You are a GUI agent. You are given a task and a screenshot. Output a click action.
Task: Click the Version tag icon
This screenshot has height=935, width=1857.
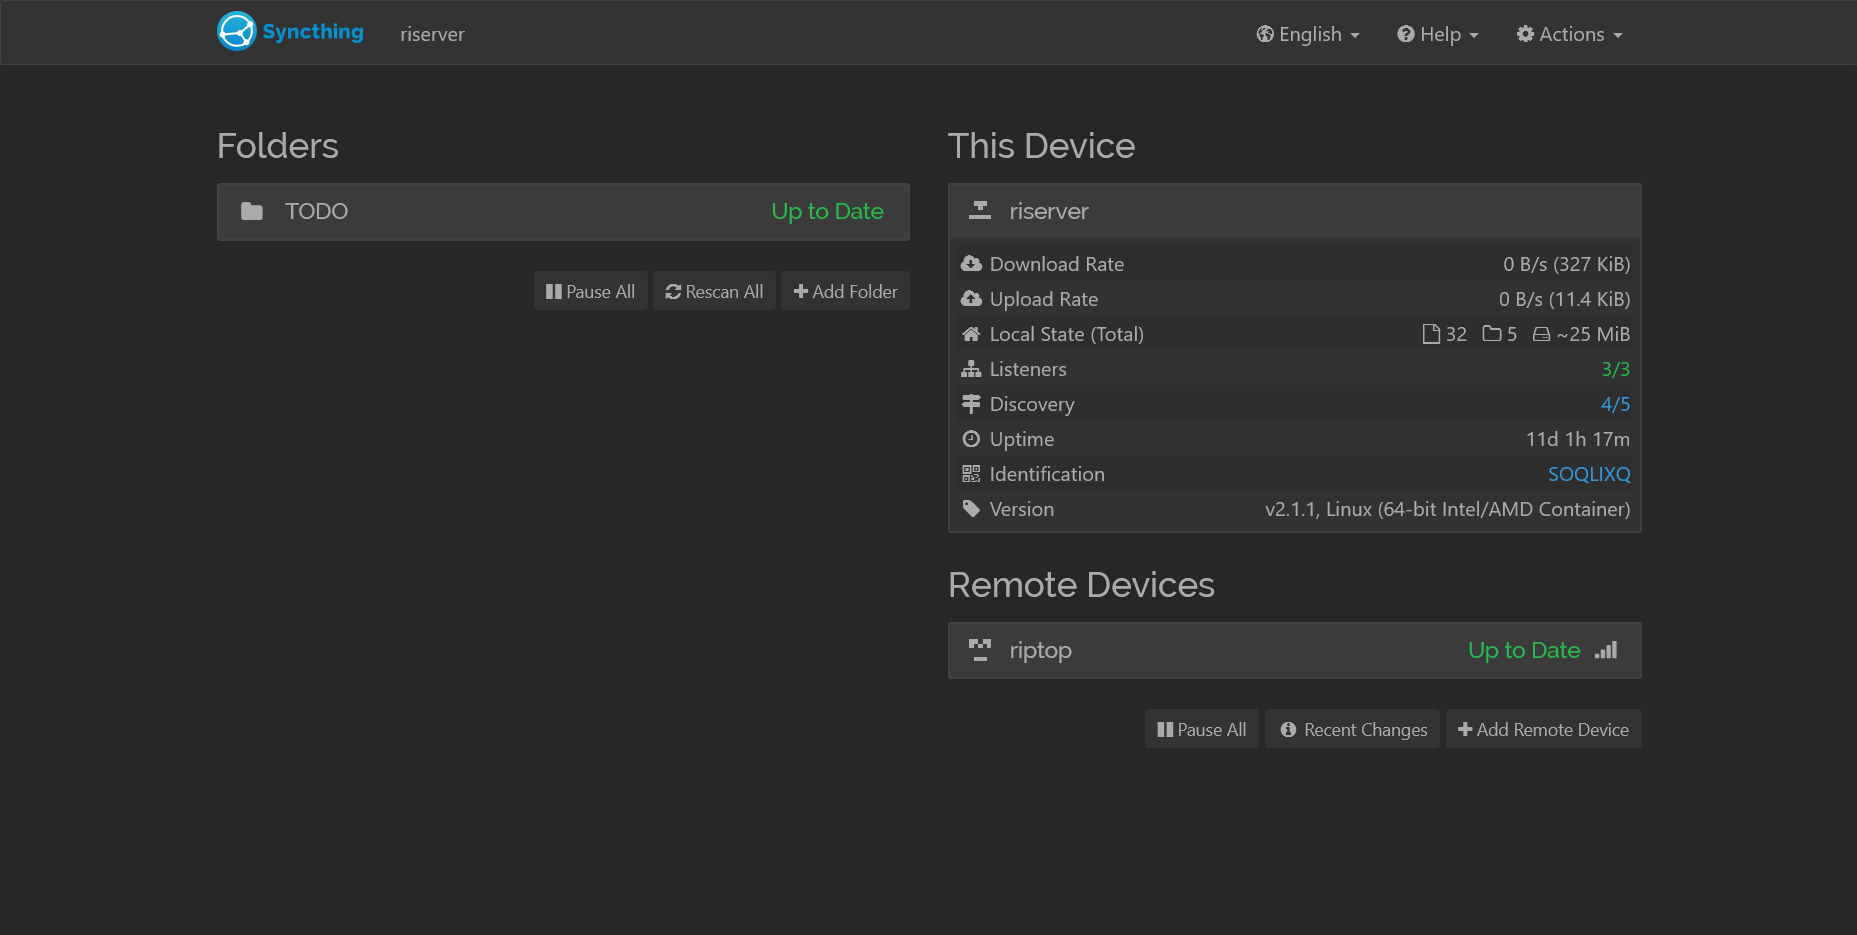971,509
